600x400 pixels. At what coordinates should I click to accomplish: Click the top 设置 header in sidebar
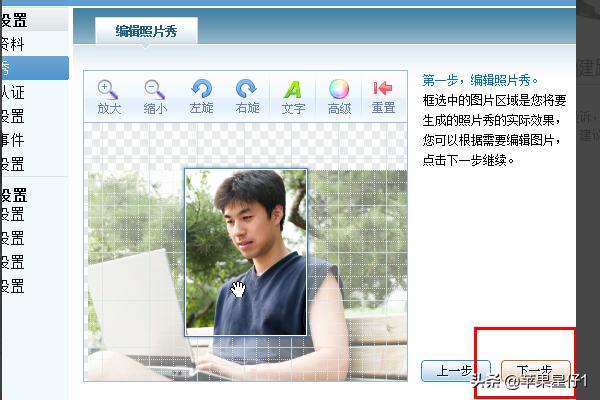point(14,20)
